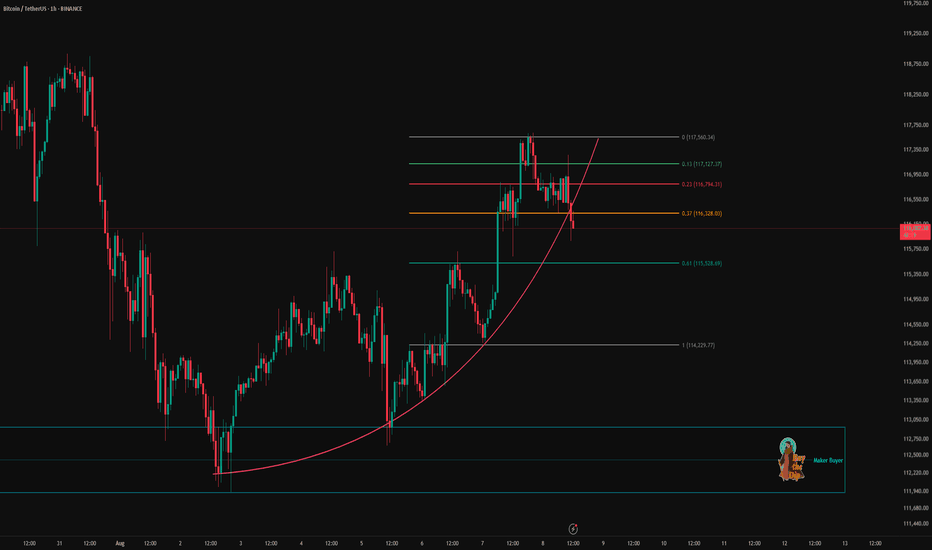Image resolution: width=932 pixels, height=550 pixels.
Task: Click the 116,550.00 price axis label
Action: click(916, 199)
